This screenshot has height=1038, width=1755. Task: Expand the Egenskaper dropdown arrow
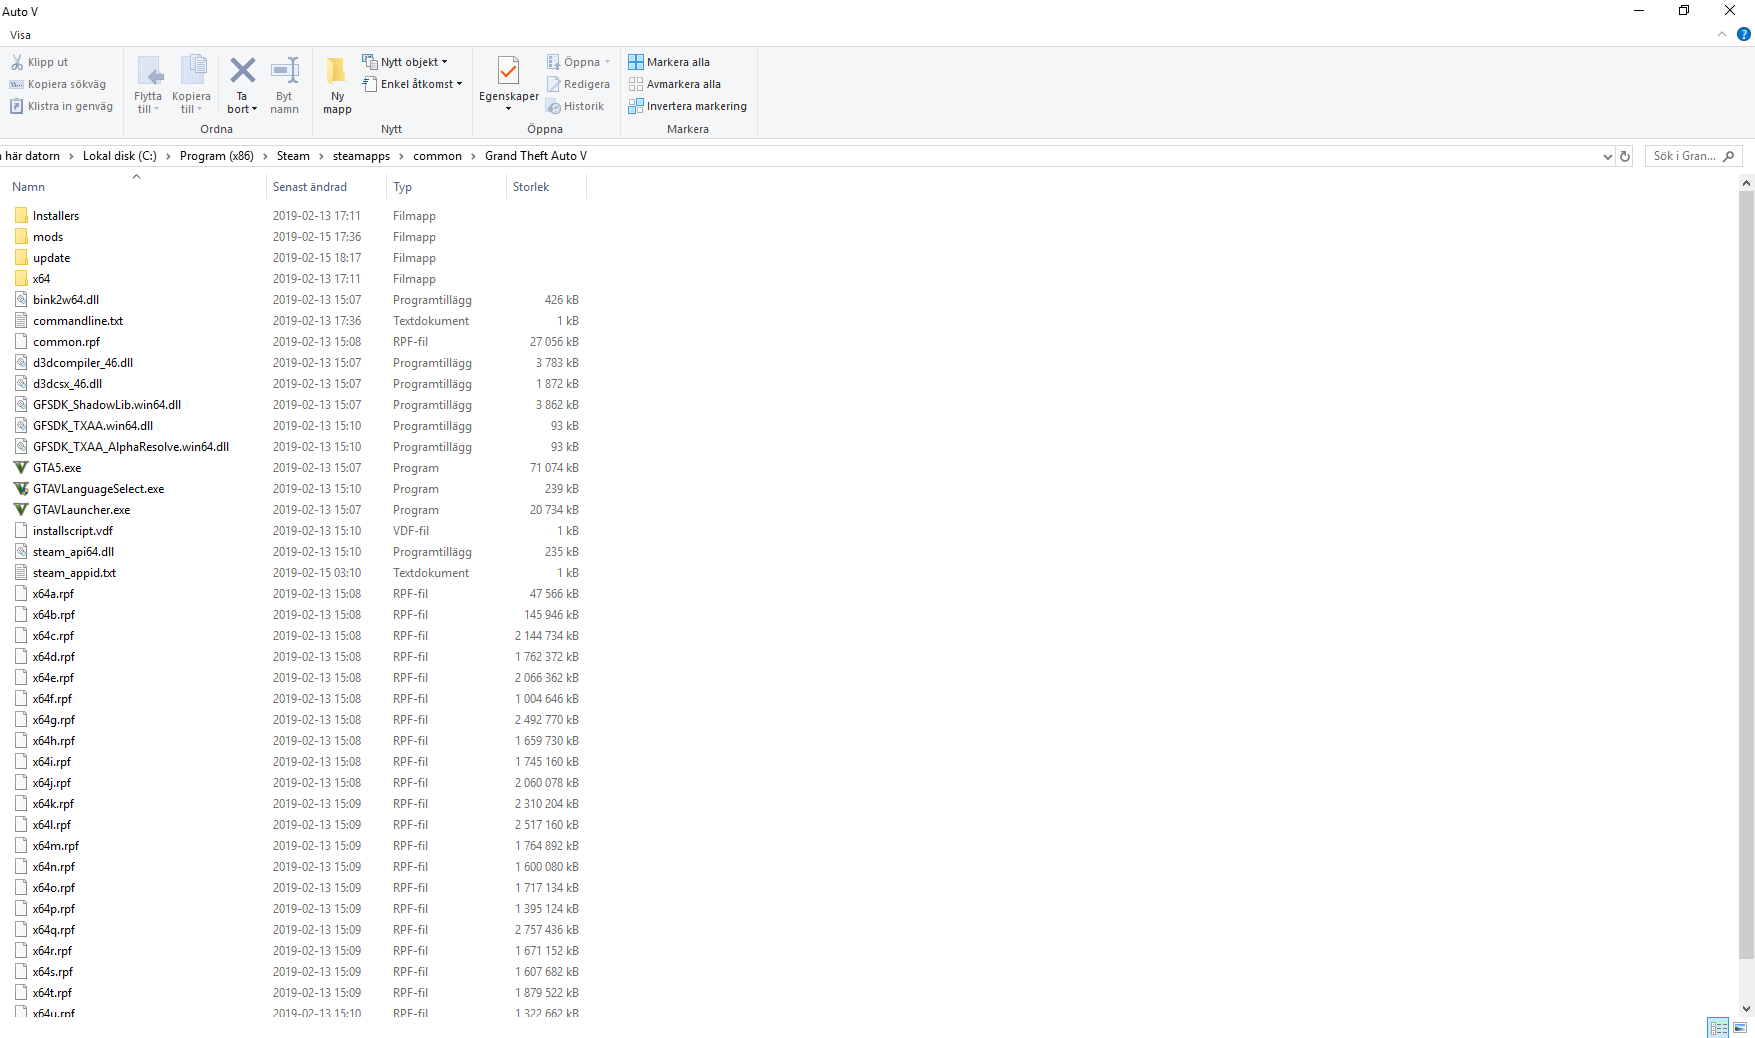tap(508, 109)
